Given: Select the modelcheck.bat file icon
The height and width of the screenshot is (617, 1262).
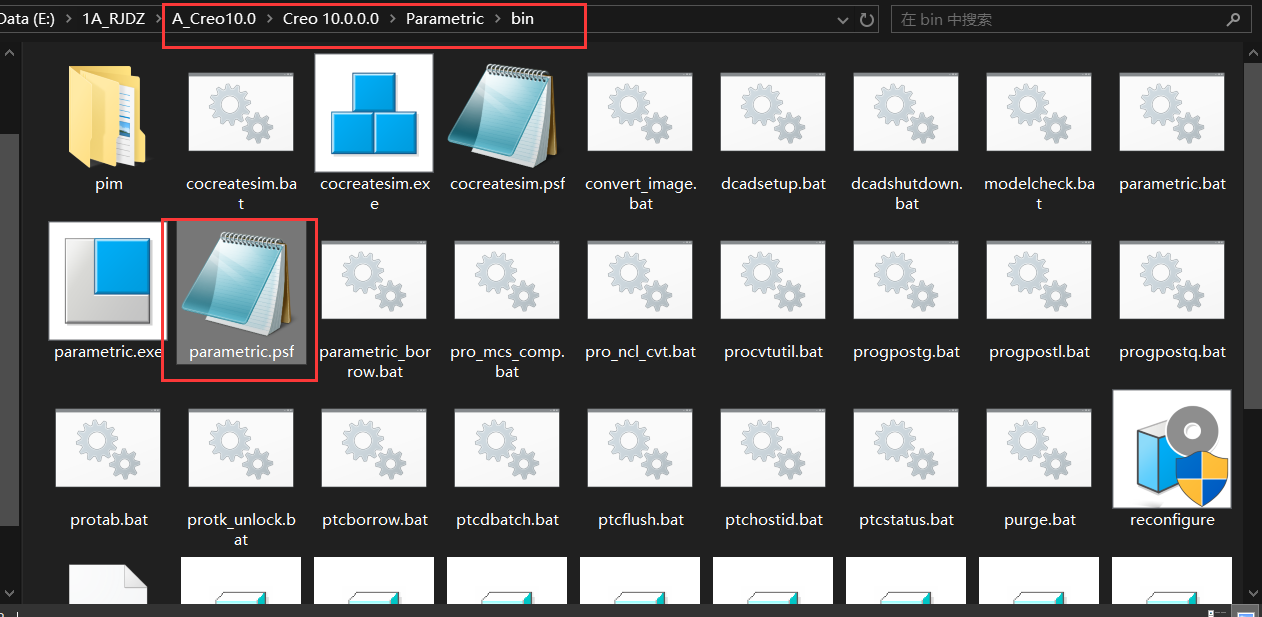Looking at the screenshot, I should tap(1039, 113).
